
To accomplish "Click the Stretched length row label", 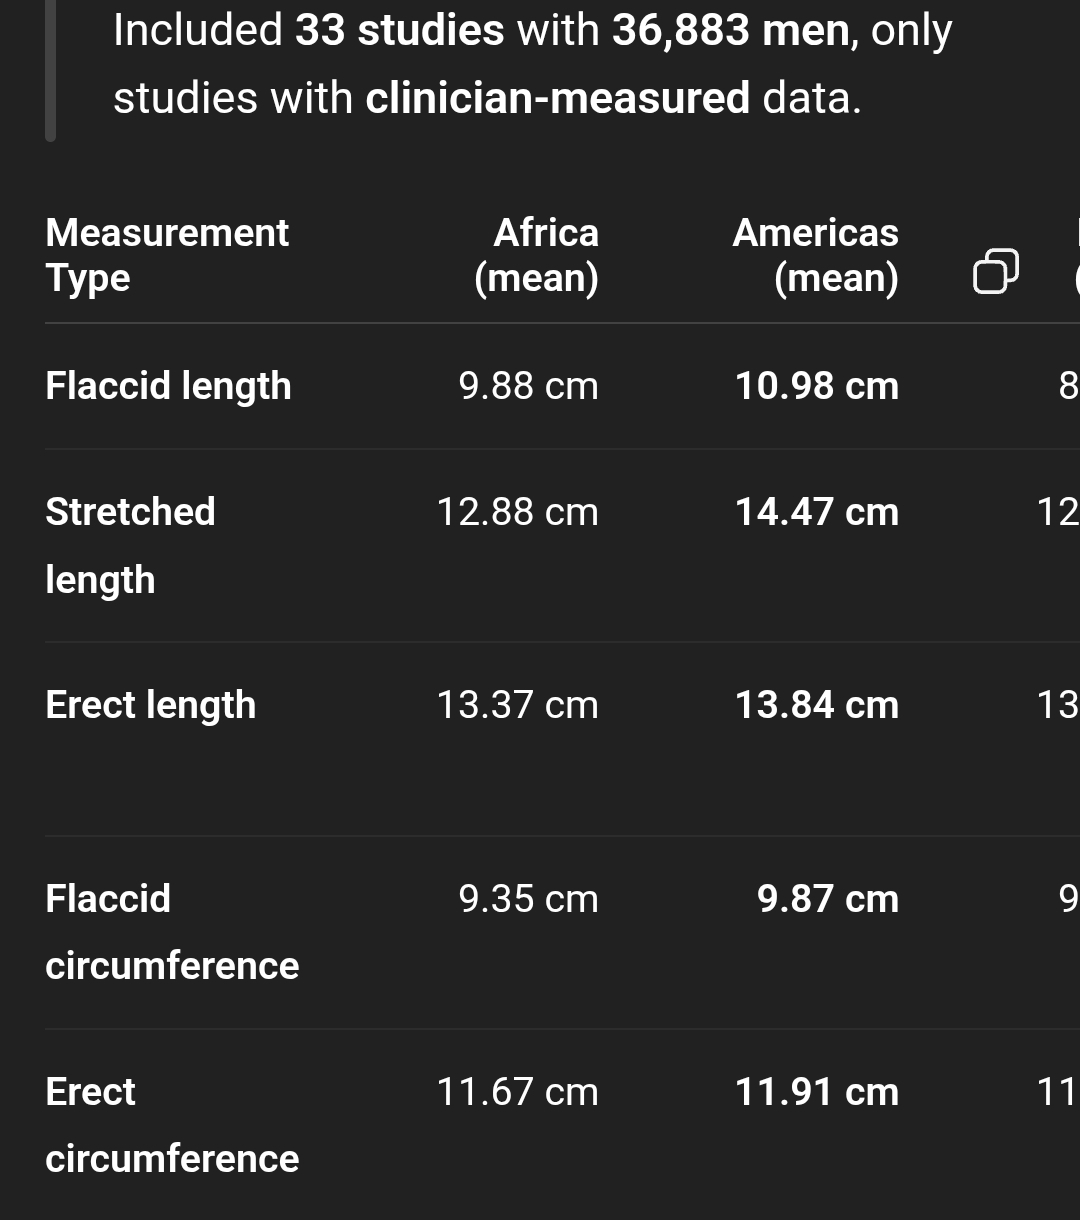I will tap(130, 545).
